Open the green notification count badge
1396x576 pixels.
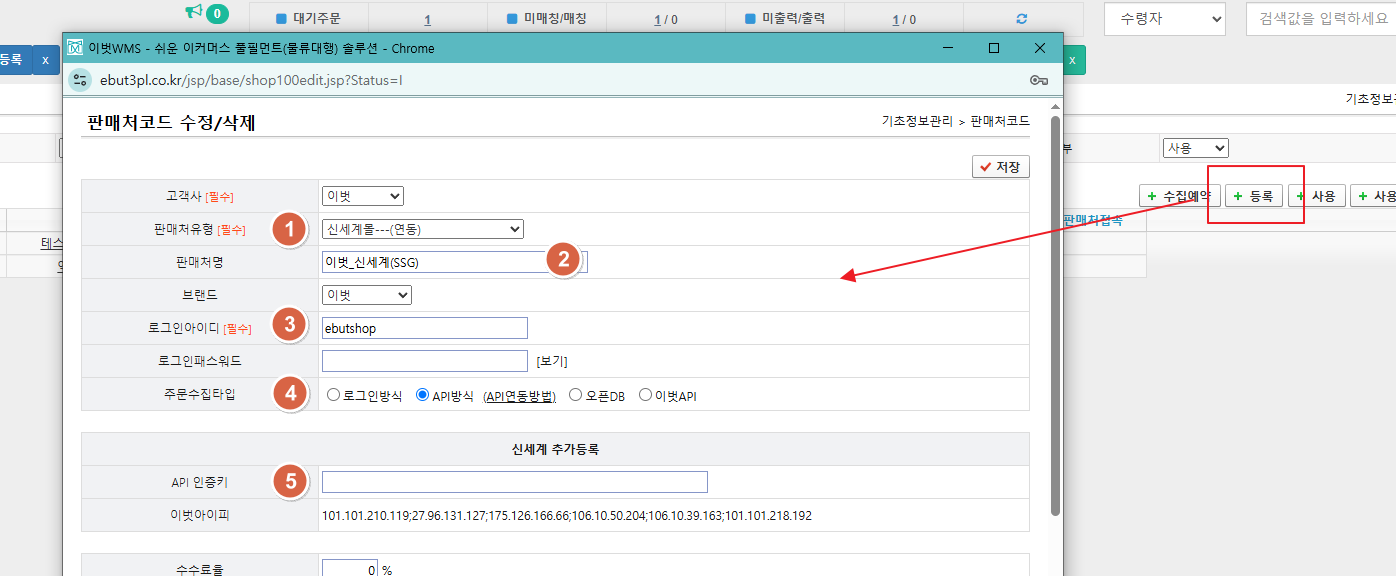217,14
